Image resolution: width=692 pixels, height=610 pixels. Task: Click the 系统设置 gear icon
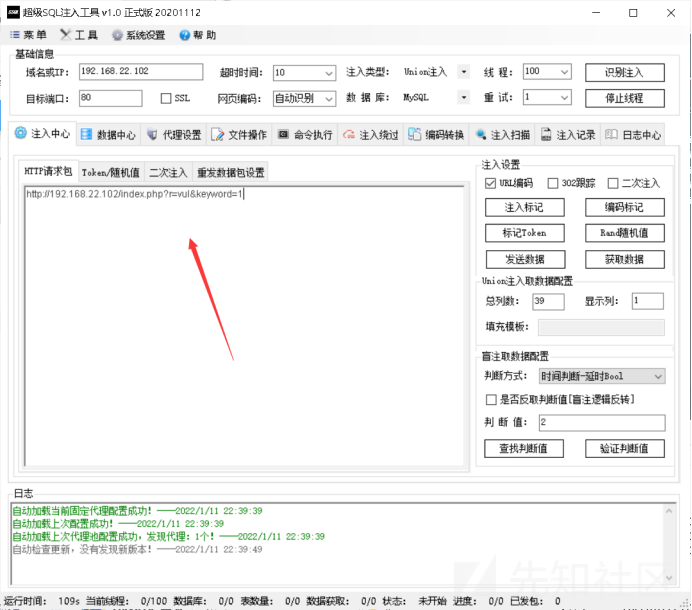(x=117, y=35)
